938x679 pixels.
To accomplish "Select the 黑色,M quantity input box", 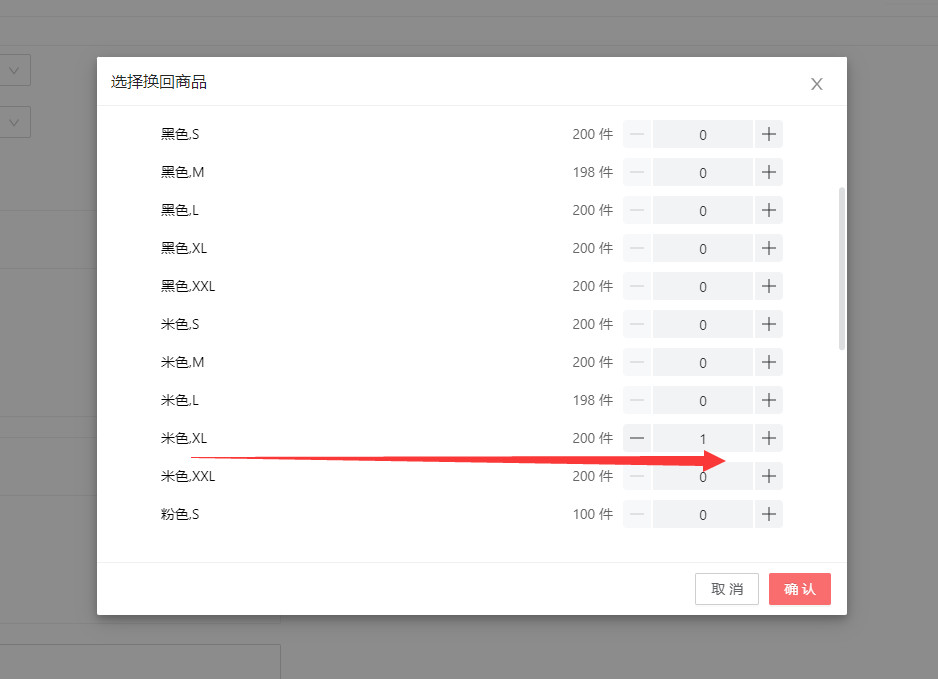I will (x=702, y=172).
